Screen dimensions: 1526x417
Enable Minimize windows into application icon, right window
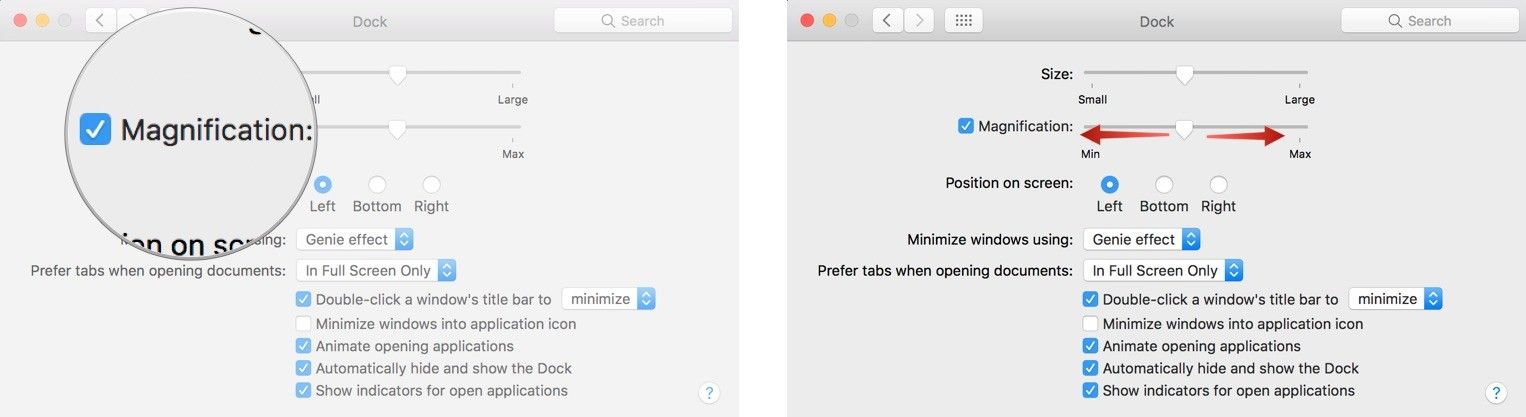tap(1090, 324)
